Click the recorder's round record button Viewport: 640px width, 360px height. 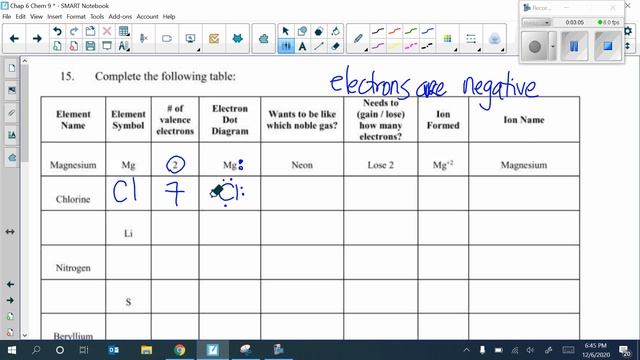pyautogui.click(x=535, y=46)
